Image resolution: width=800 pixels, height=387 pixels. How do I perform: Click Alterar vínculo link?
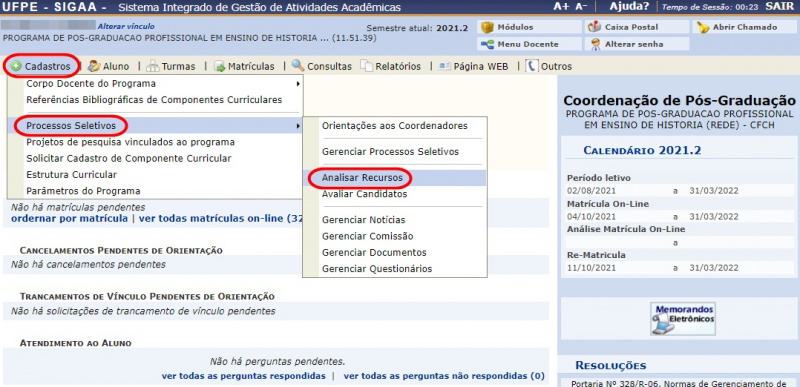tap(126, 26)
